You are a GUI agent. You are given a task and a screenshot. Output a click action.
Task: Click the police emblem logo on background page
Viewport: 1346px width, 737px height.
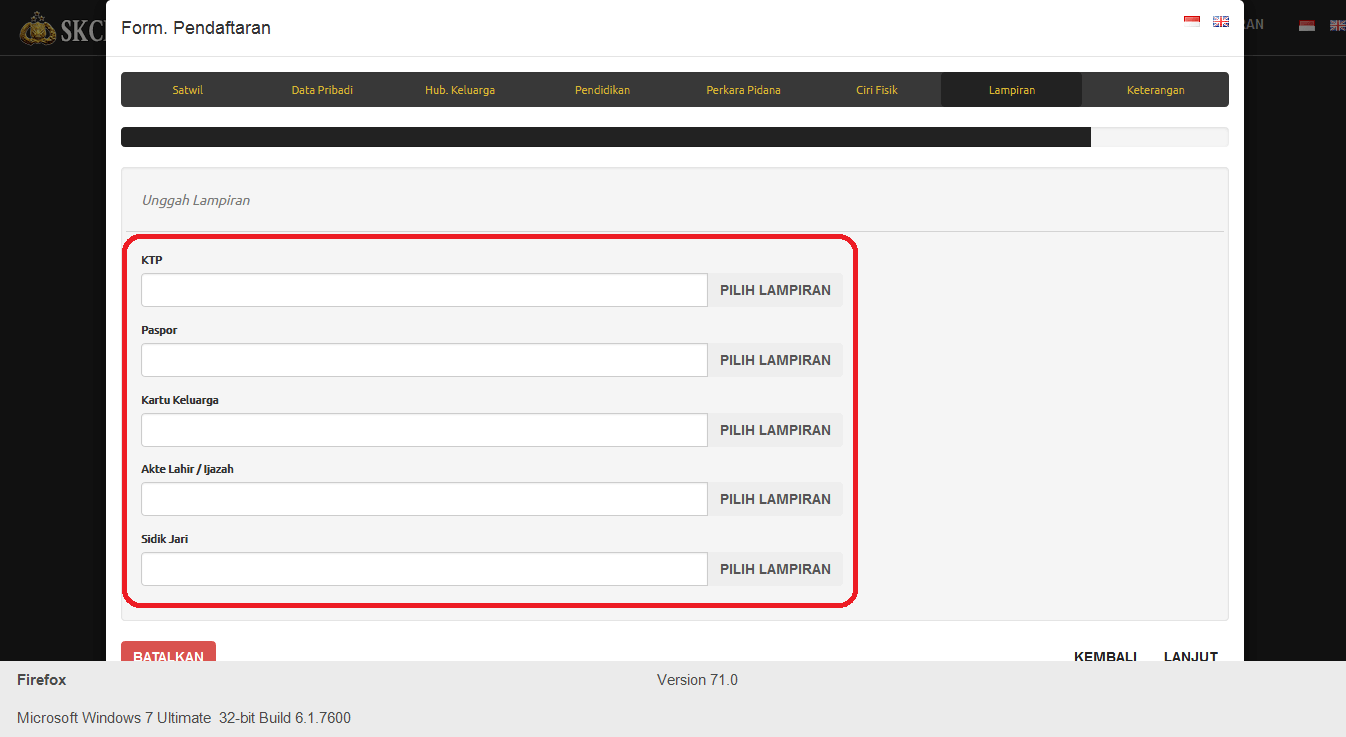38,28
